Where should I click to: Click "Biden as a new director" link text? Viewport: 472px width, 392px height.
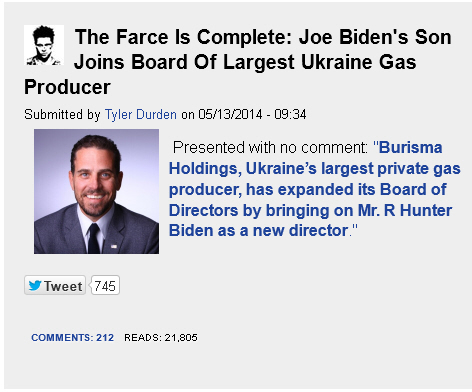pyautogui.click(x=259, y=231)
